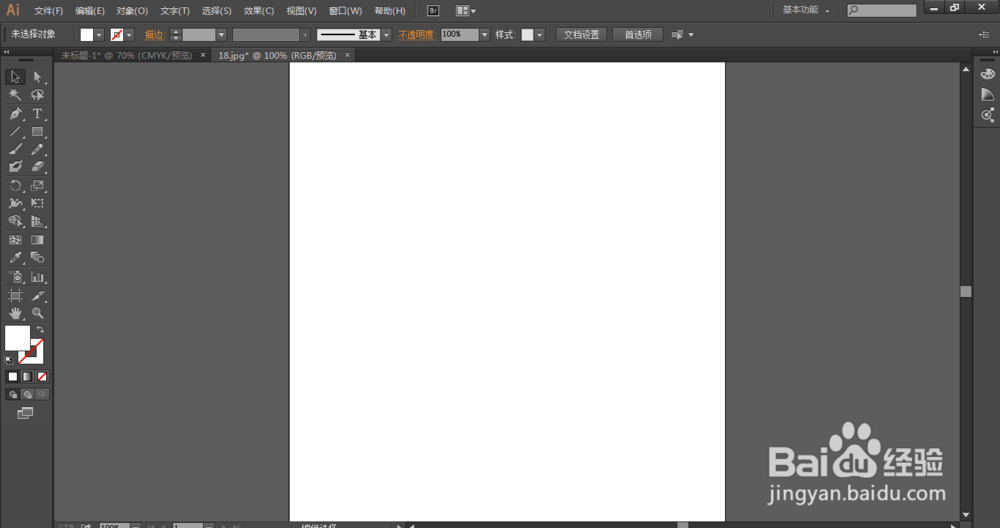Select the Symbol Sprayer tool

tap(15, 277)
